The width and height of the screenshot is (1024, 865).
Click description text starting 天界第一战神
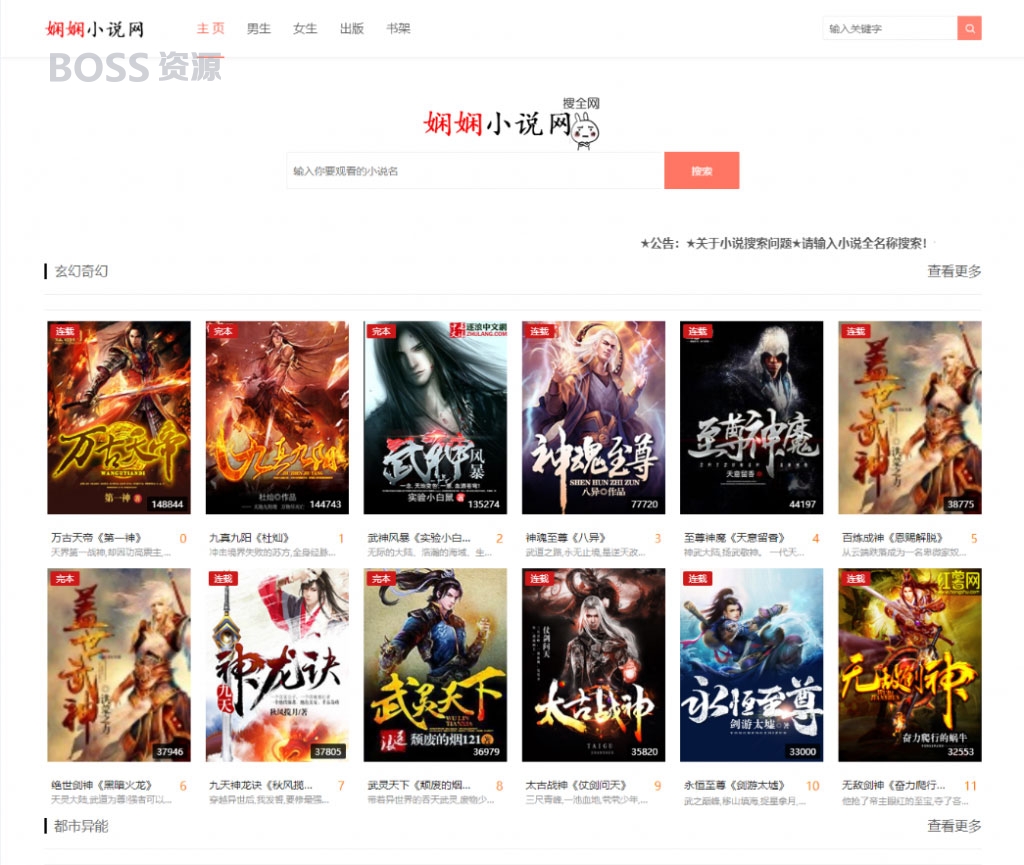(x=111, y=552)
